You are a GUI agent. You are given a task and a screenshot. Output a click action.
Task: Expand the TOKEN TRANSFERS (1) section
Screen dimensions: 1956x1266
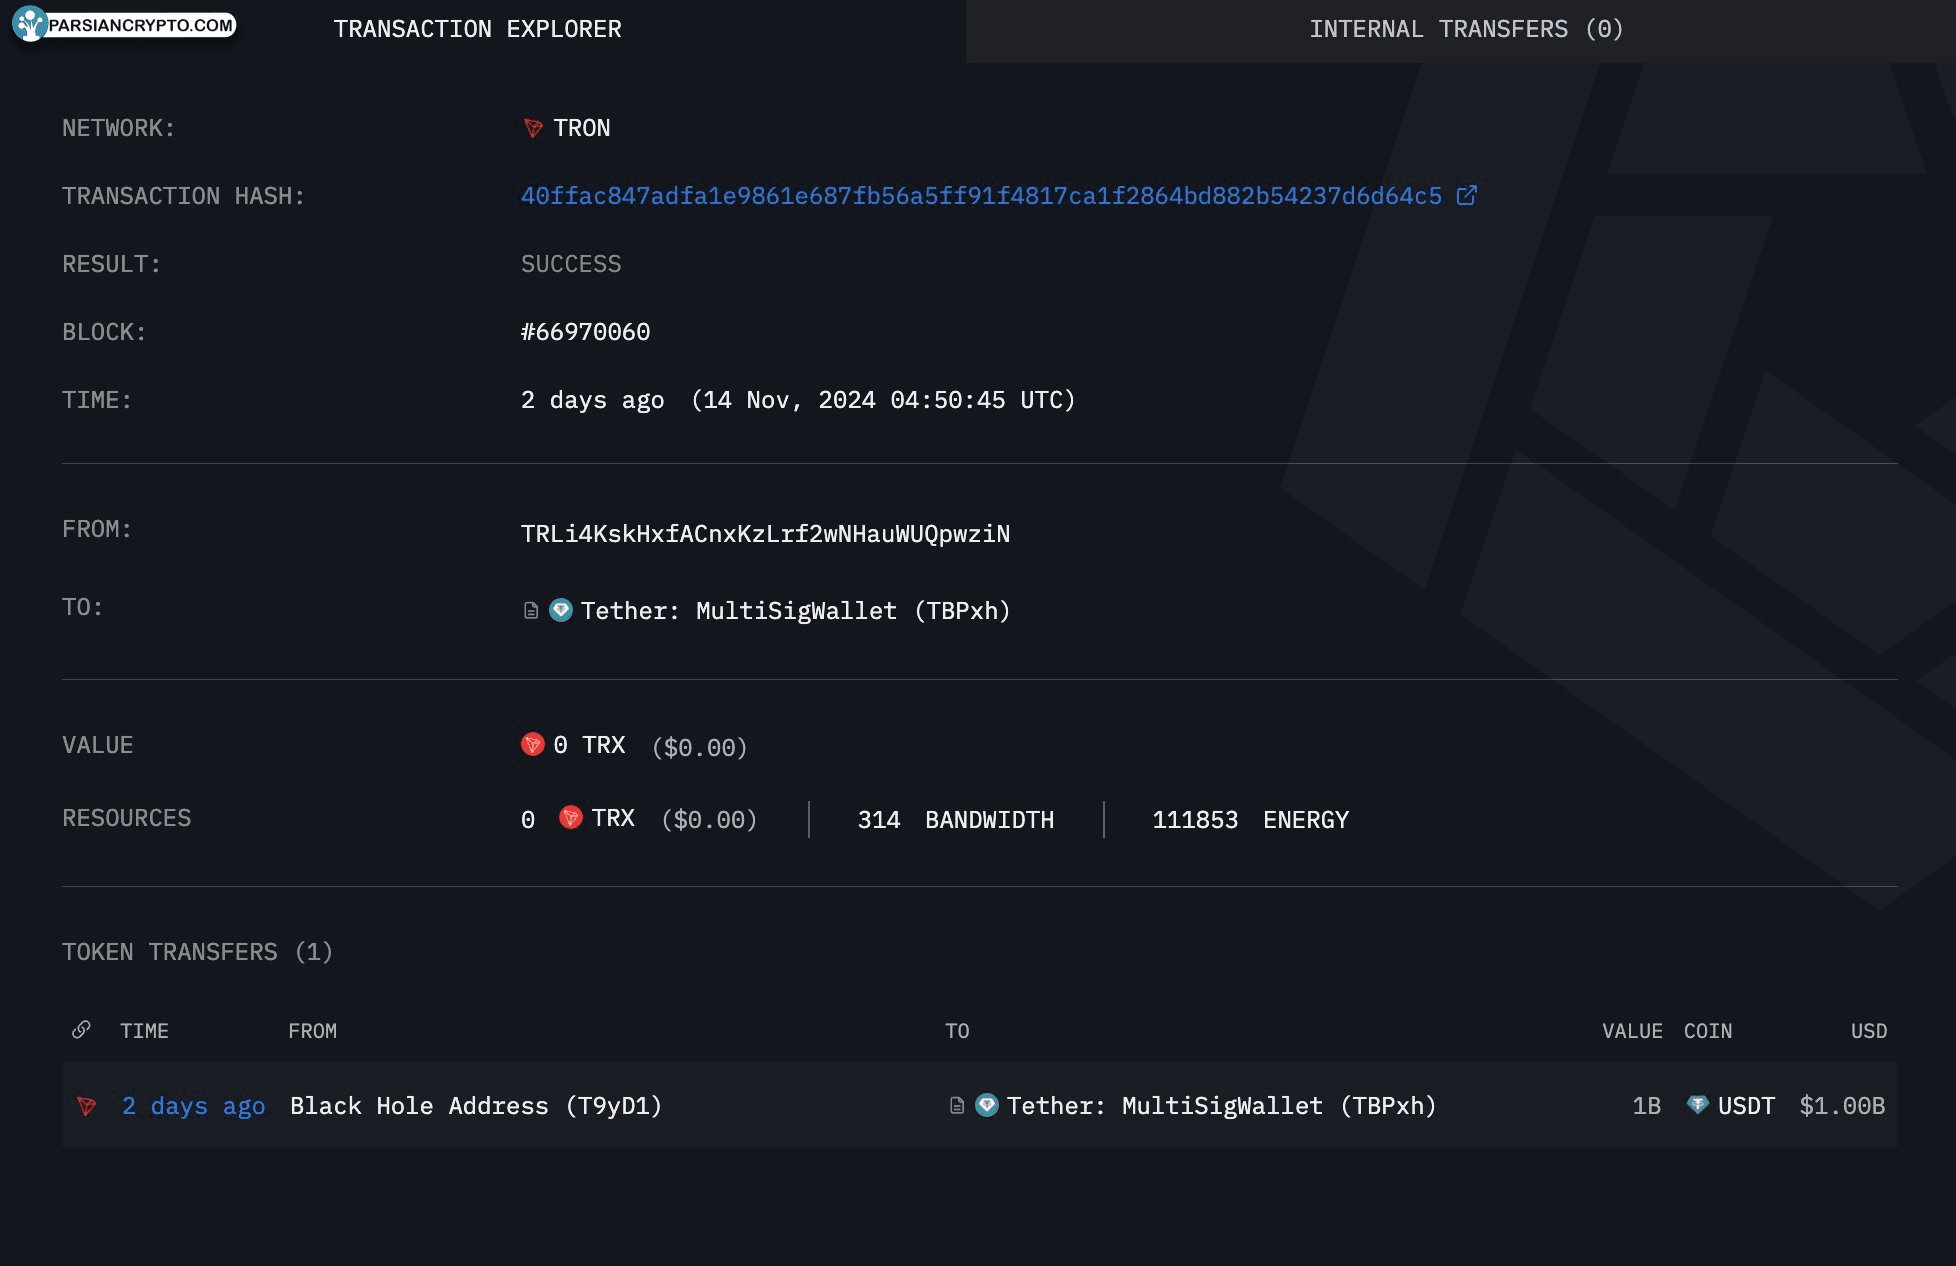198,952
